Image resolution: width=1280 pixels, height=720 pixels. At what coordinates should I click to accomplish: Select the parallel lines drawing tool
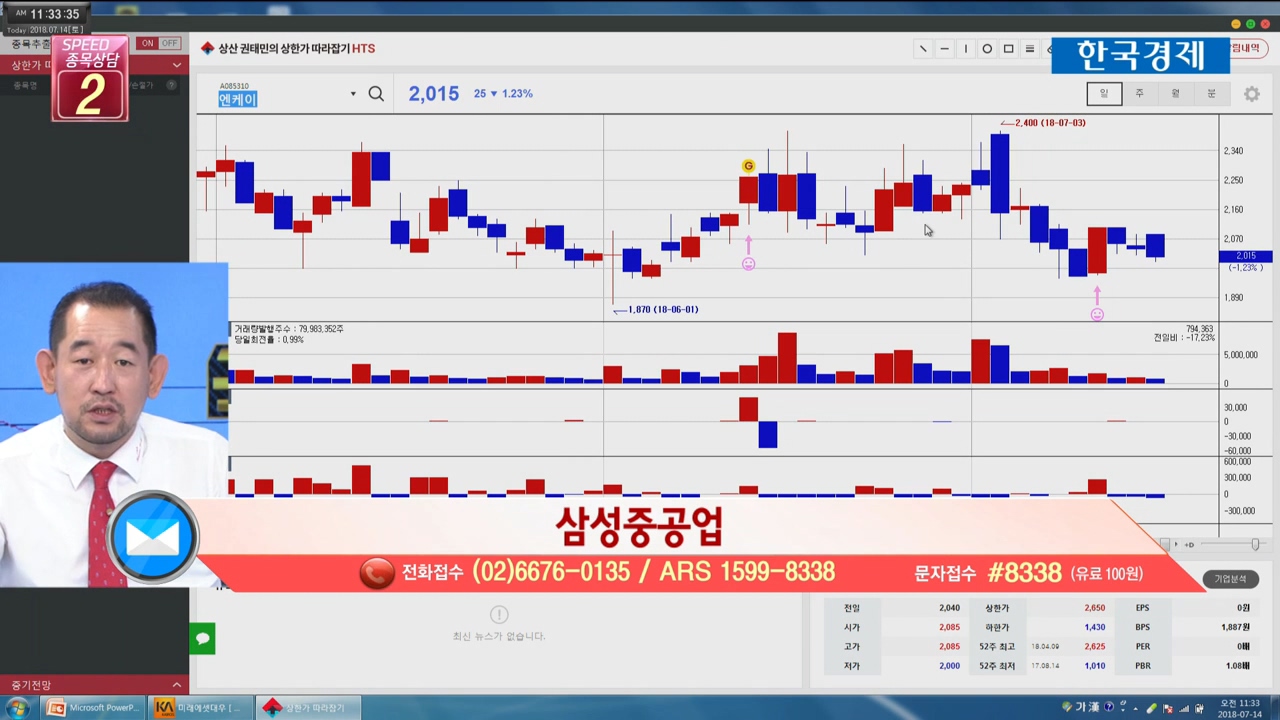pyautogui.click(x=1030, y=49)
